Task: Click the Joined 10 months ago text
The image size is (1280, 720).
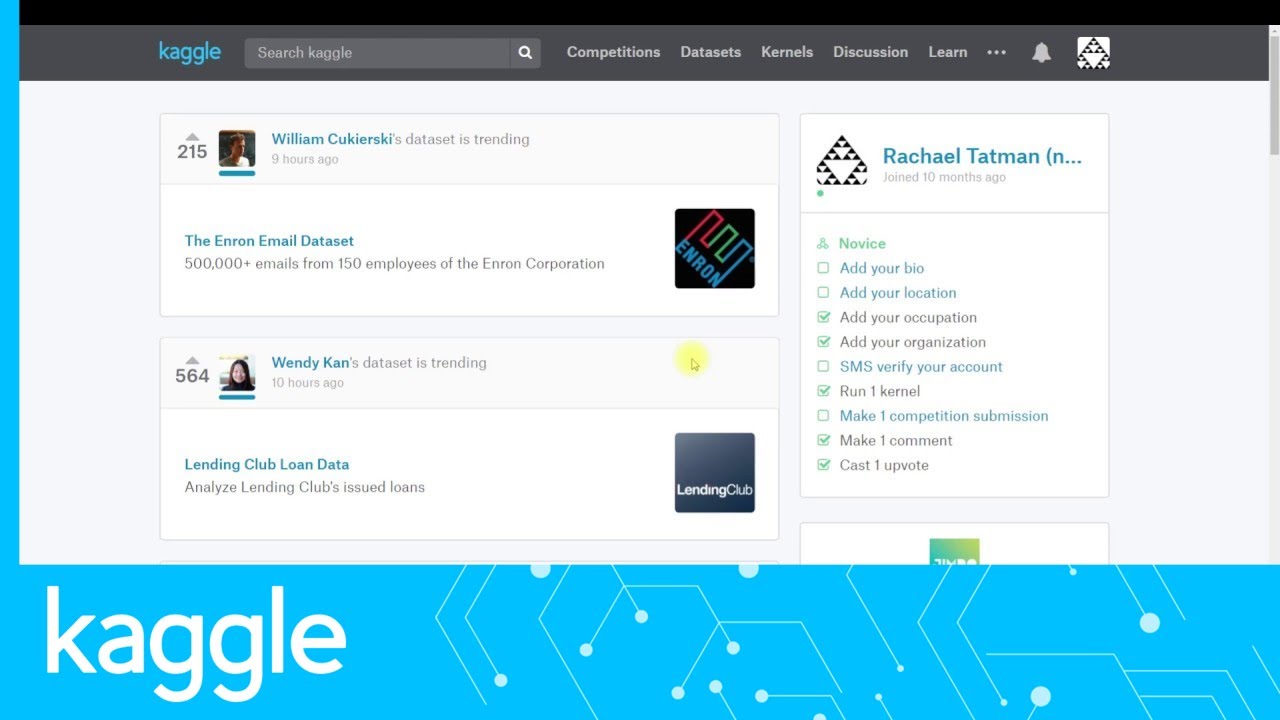Action: pyautogui.click(x=944, y=177)
